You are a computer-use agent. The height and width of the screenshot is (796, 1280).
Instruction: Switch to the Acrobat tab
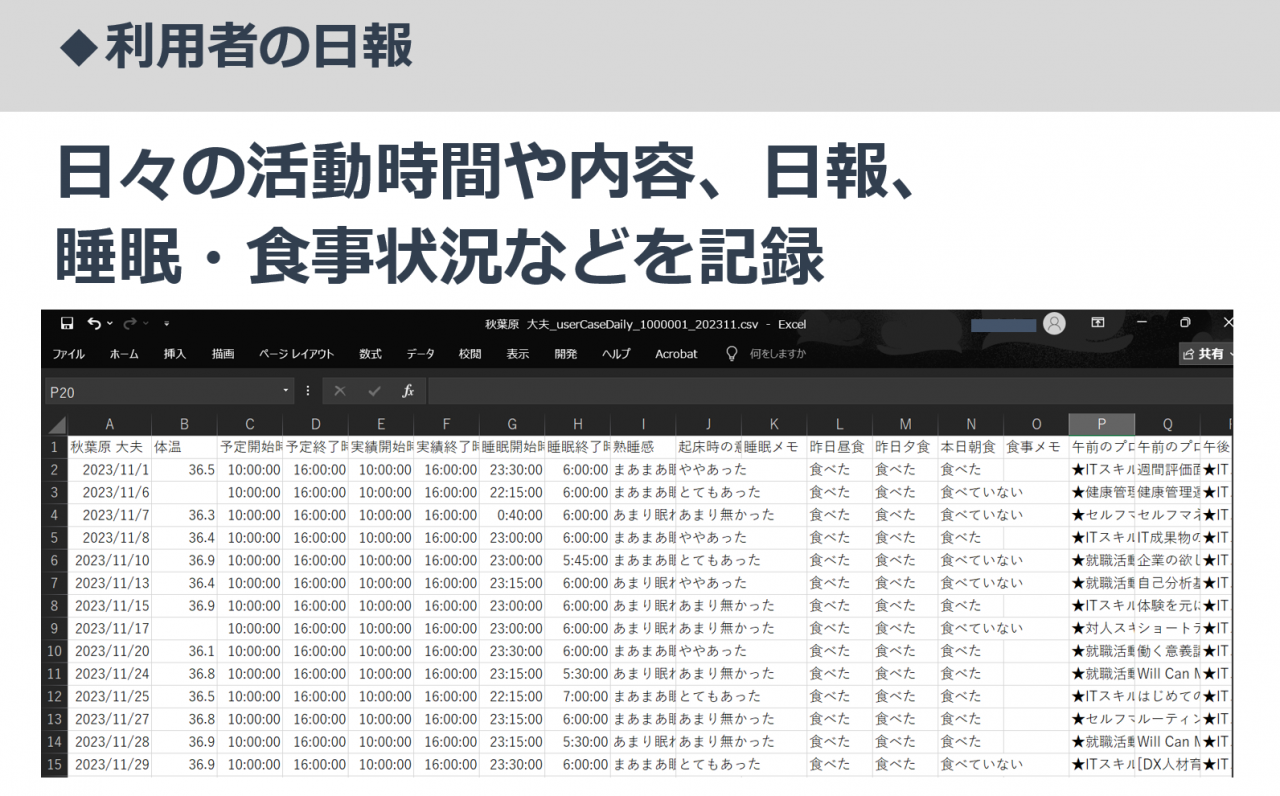coord(676,354)
